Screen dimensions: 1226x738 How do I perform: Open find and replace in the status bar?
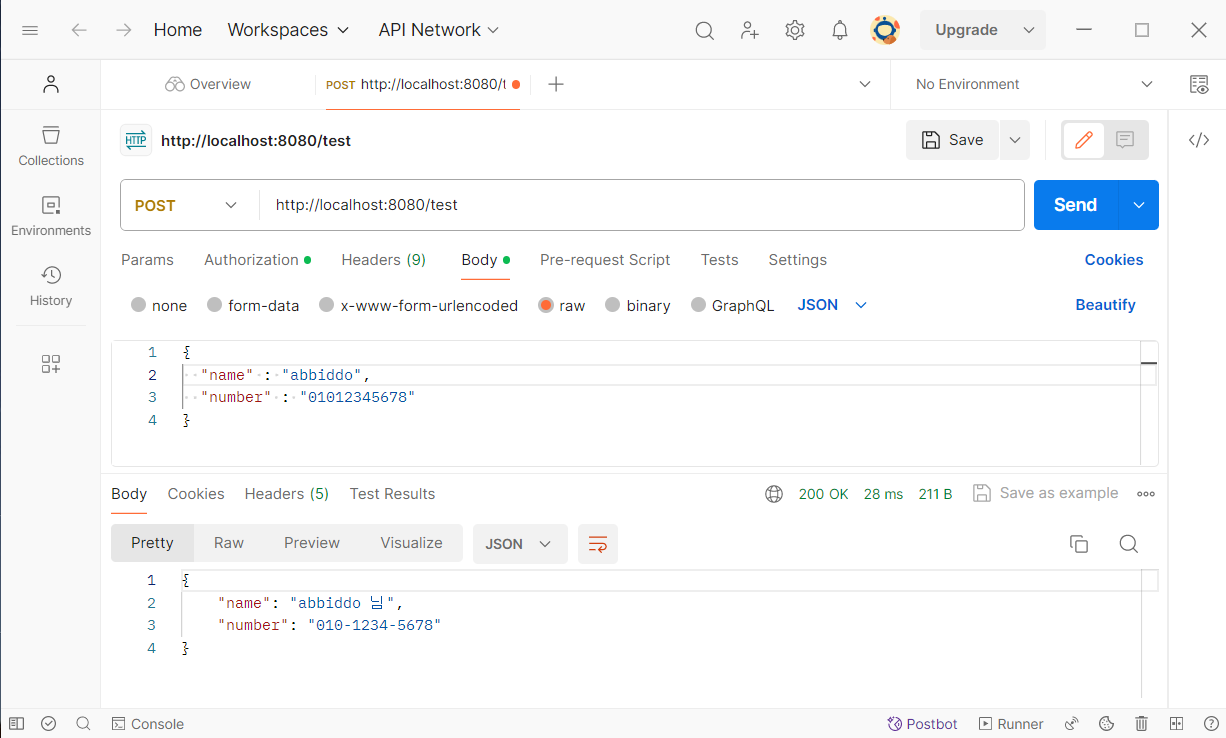pos(84,724)
